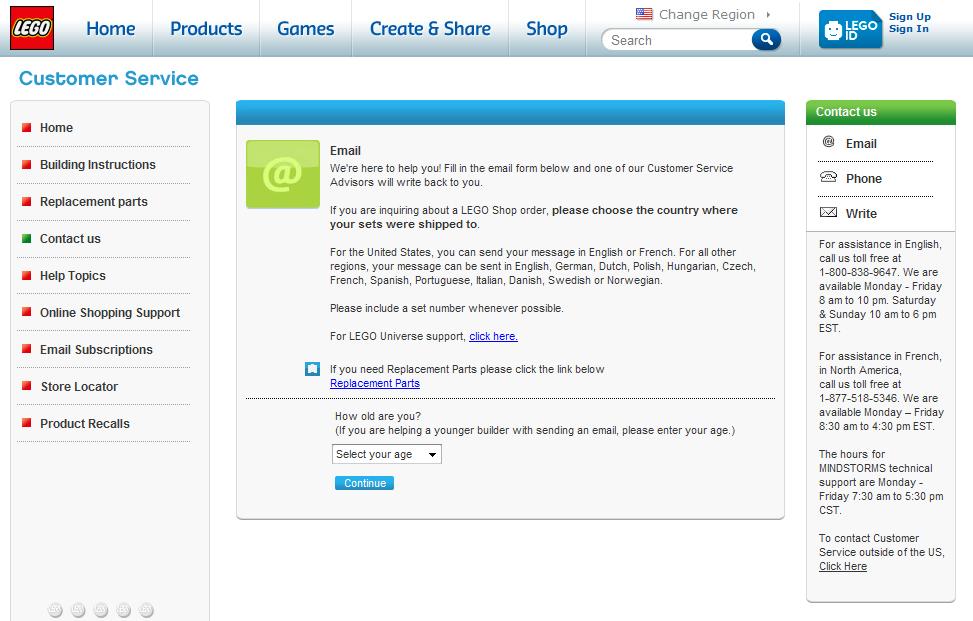Open Online Shopping Support
Image resolution: width=973 pixels, height=621 pixels.
[x=110, y=313]
